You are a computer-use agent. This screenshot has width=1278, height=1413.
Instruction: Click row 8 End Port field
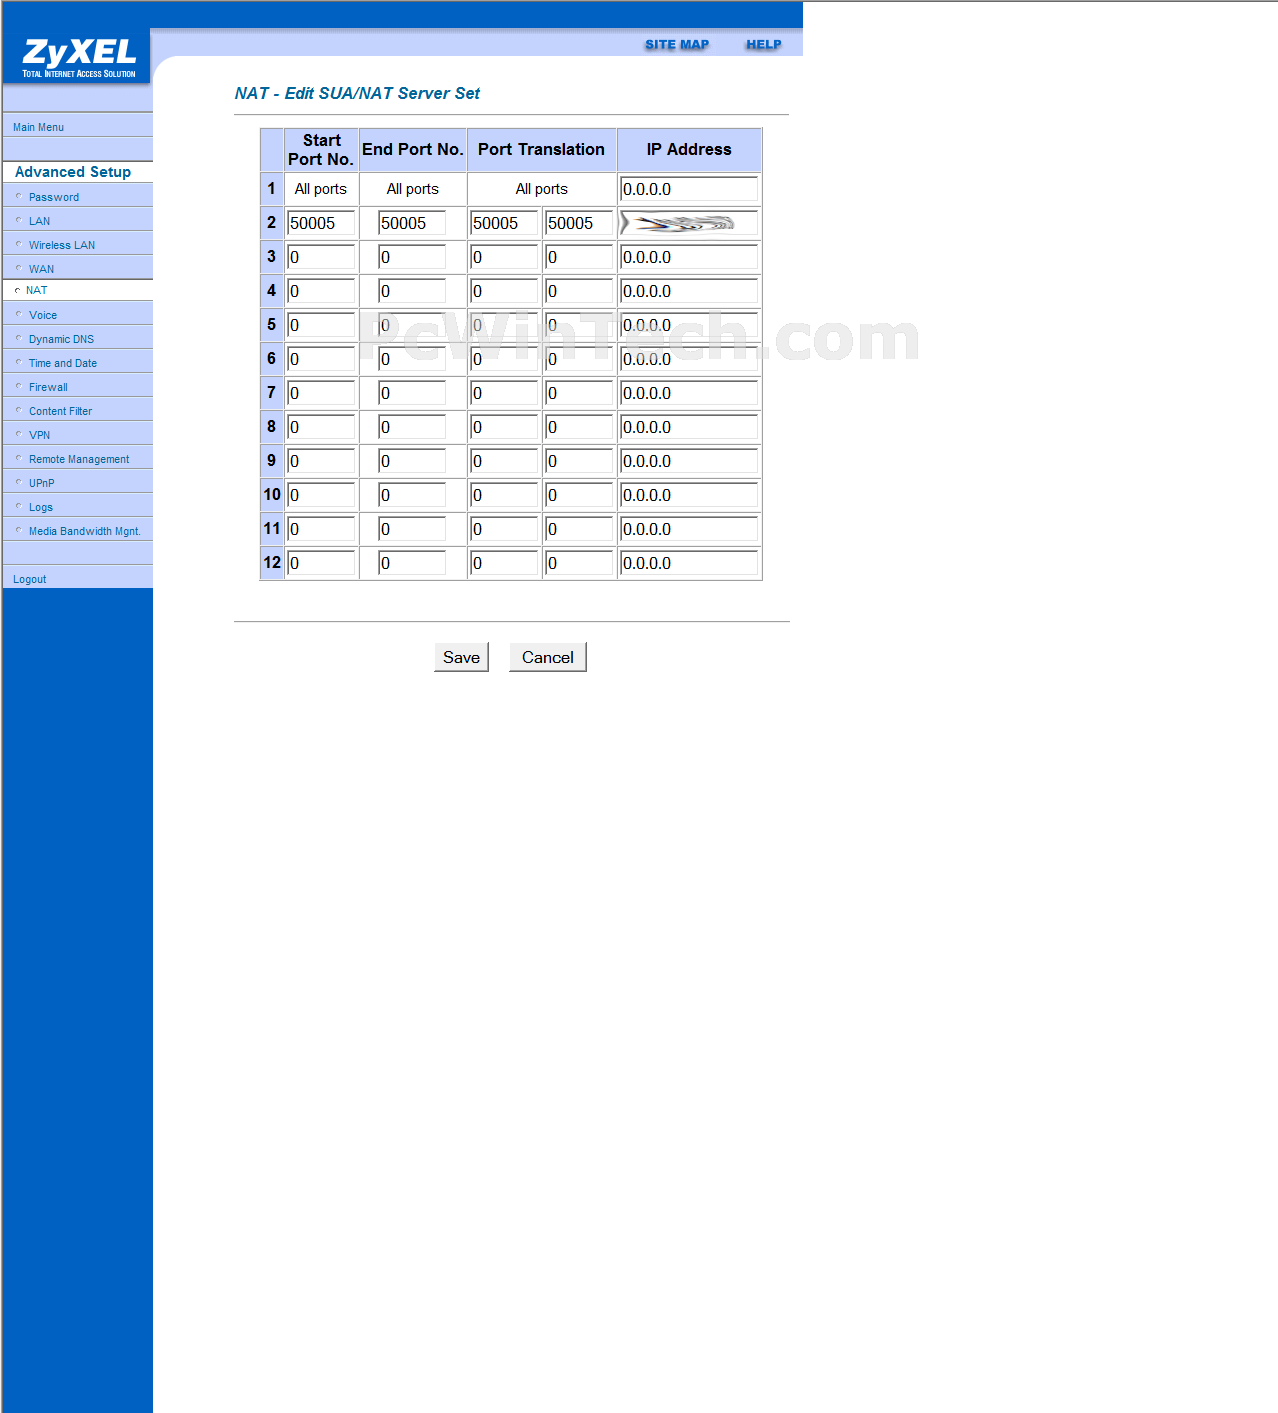point(412,427)
